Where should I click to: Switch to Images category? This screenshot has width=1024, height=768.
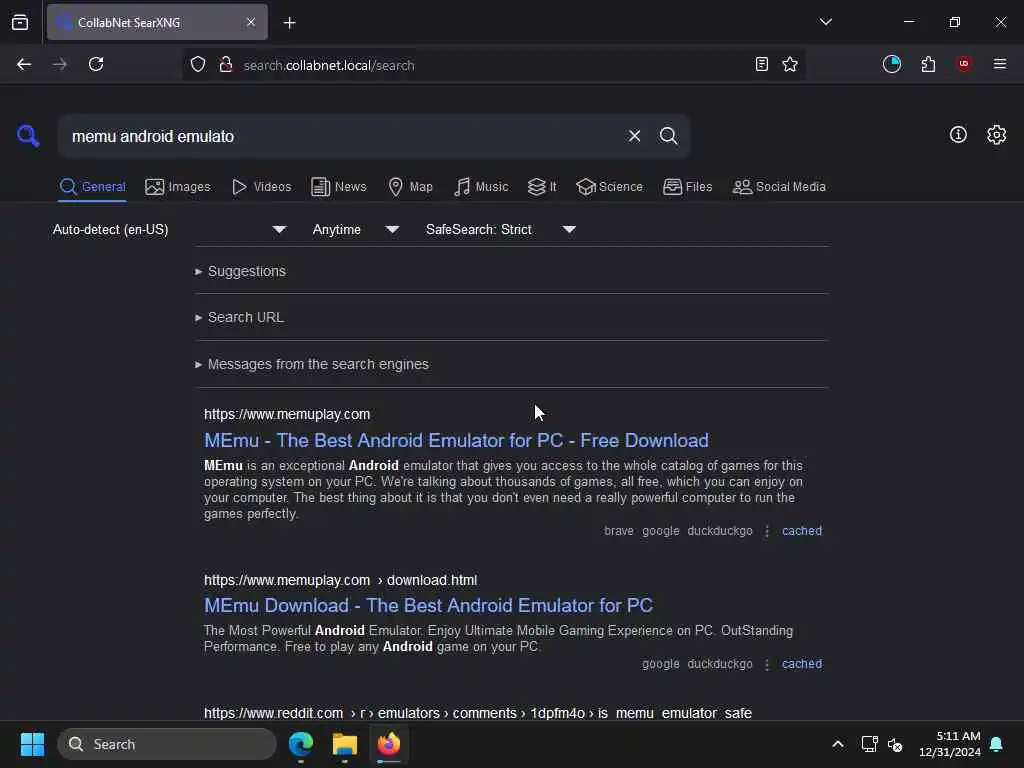(178, 187)
